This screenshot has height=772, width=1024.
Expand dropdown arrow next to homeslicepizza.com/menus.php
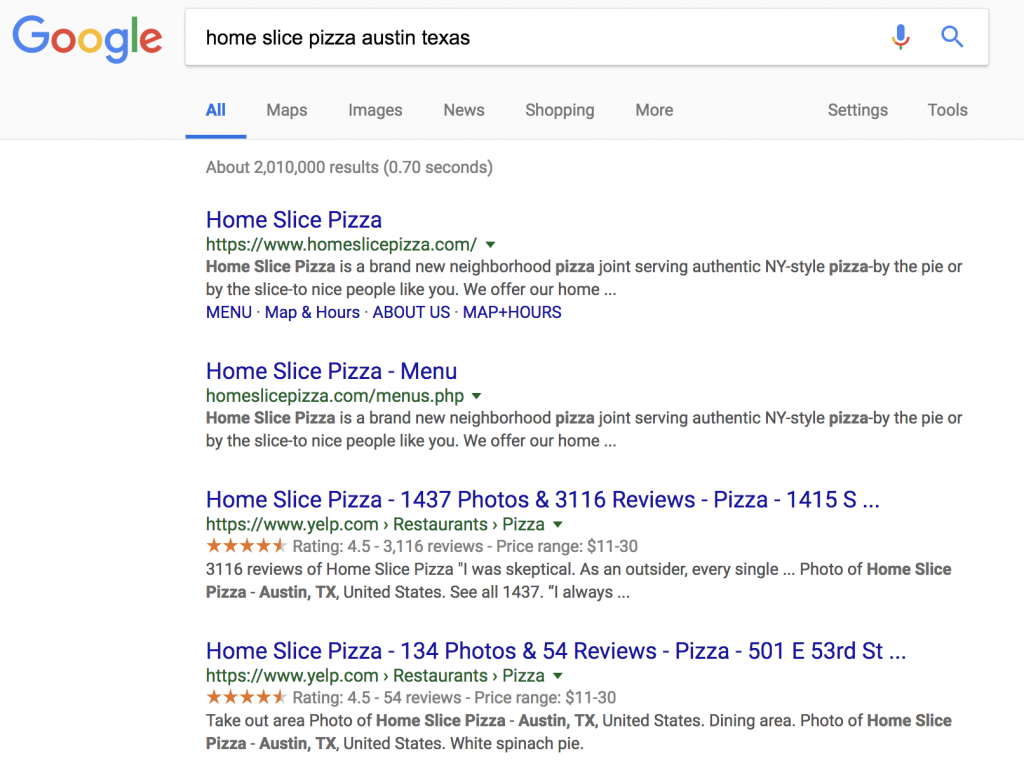tap(477, 396)
